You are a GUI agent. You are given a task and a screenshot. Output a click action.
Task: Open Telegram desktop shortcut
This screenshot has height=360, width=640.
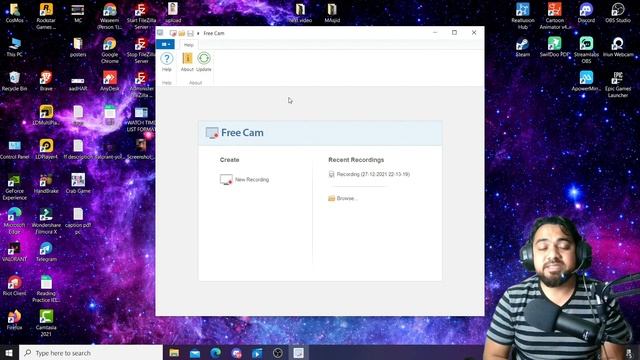pos(46,251)
